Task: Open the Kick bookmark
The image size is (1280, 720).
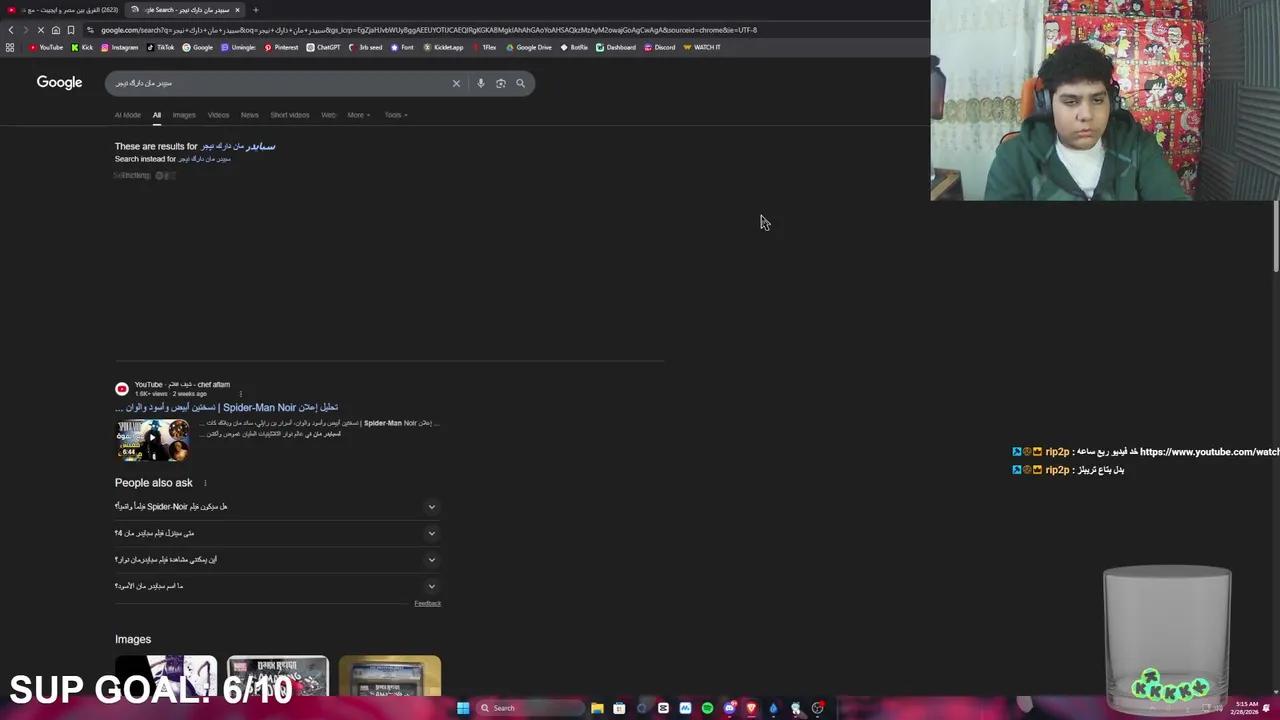Action: [x=82, y=47]
